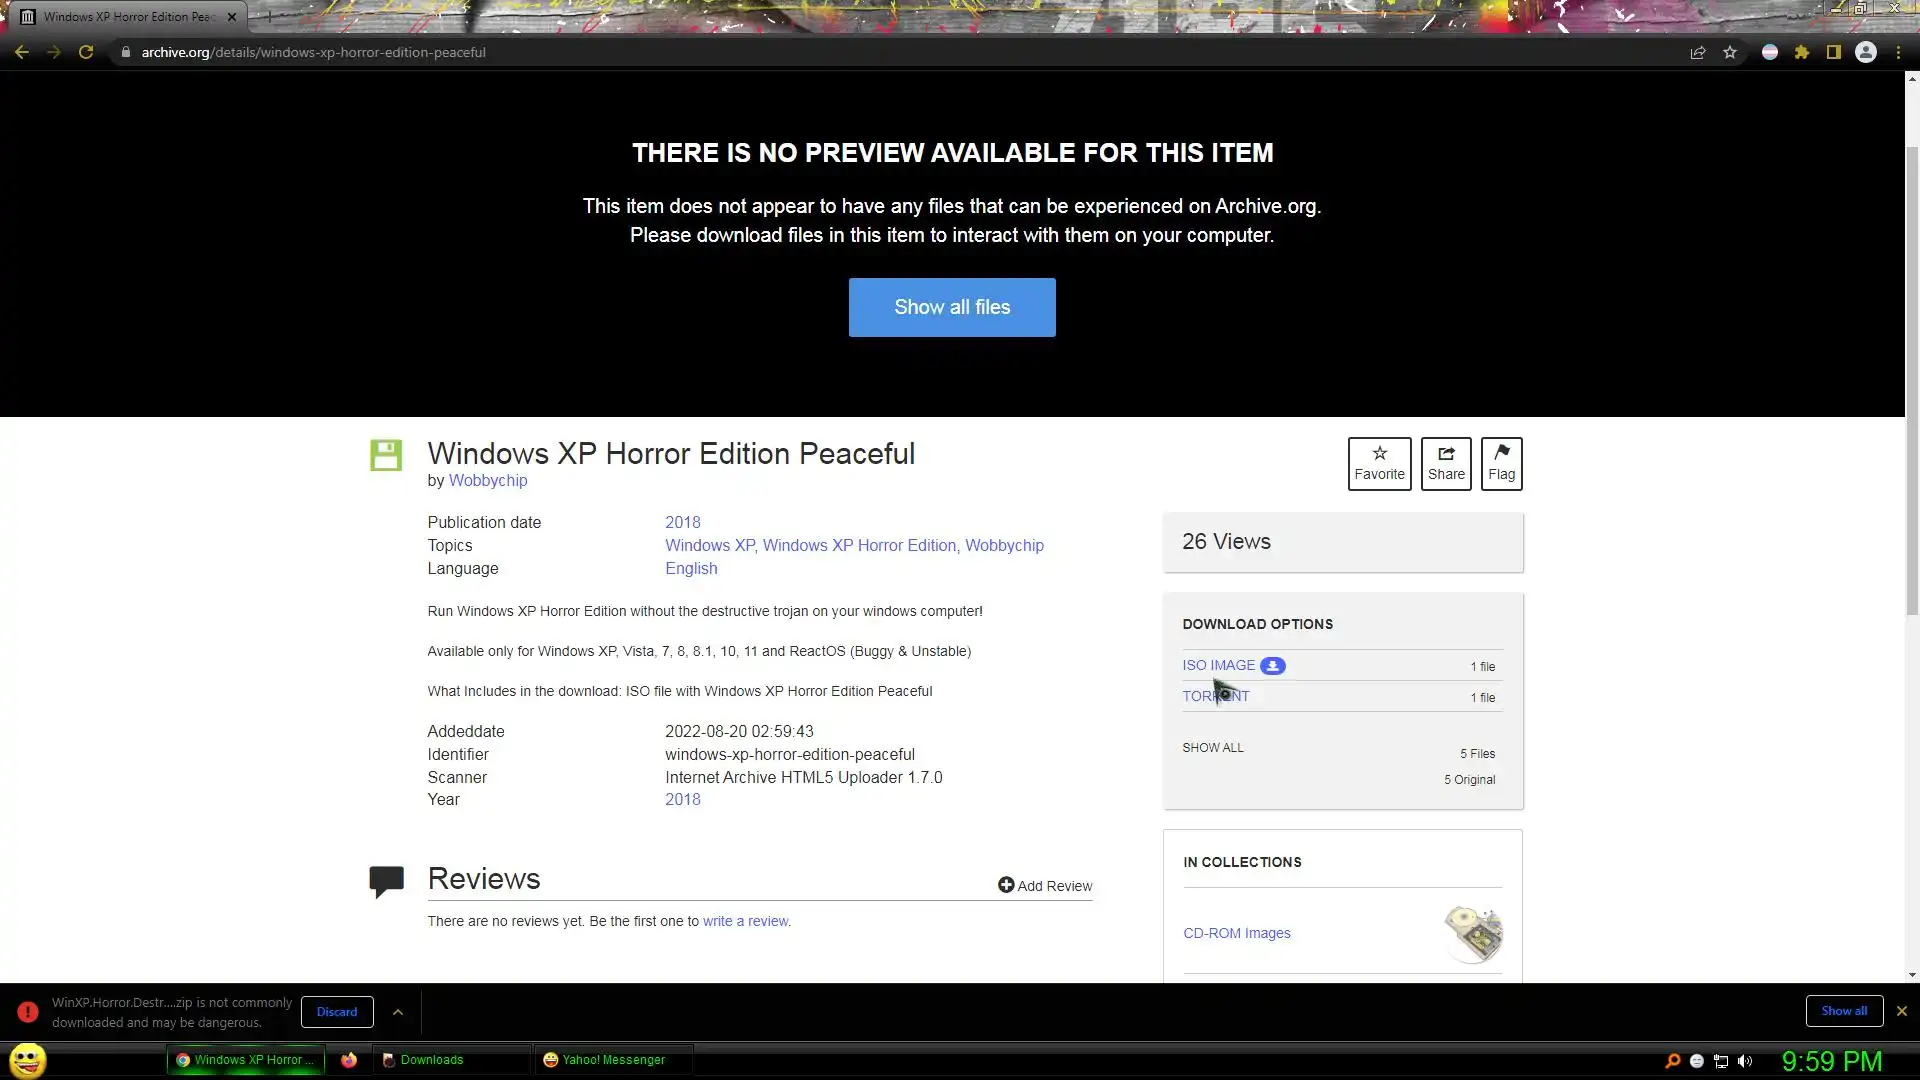
Task: Click the page vertical scrollbar thumb
Action: (1912, 380)
